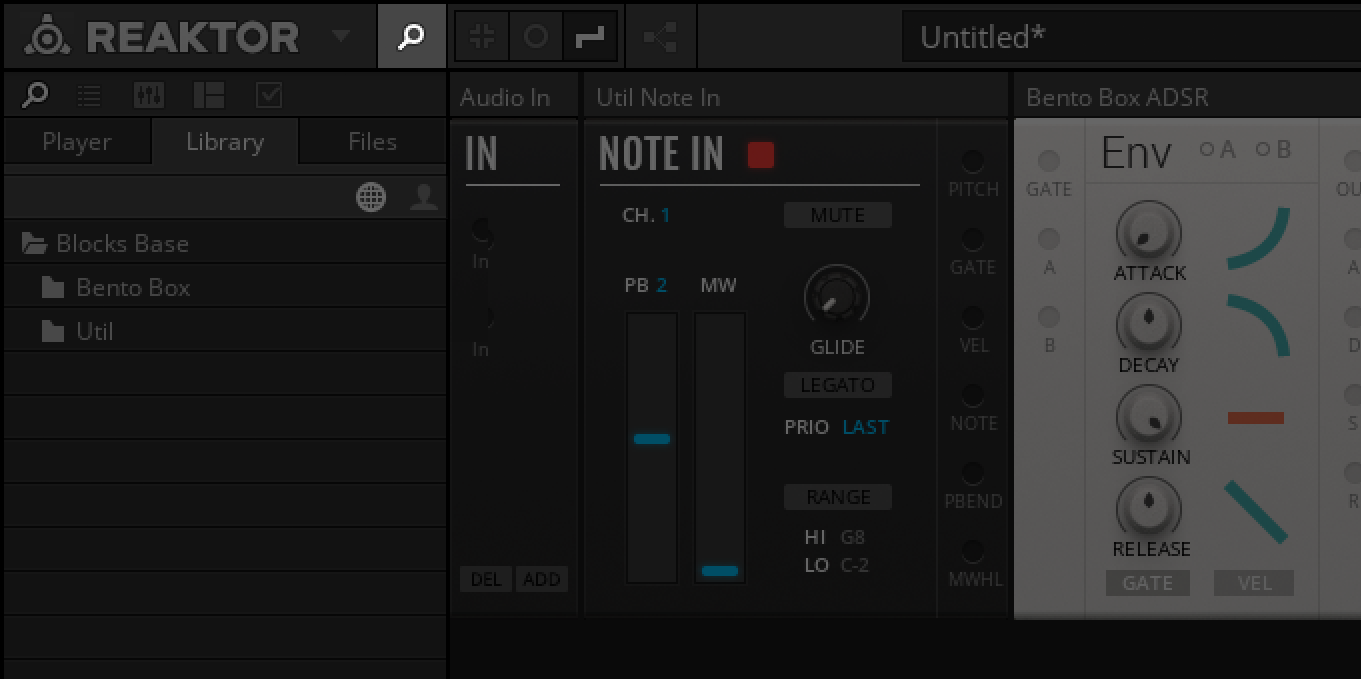Viewport: 1361px width, 679px height.
Task: Click the ADSR B input port
Action: [x=1049, y=317]
